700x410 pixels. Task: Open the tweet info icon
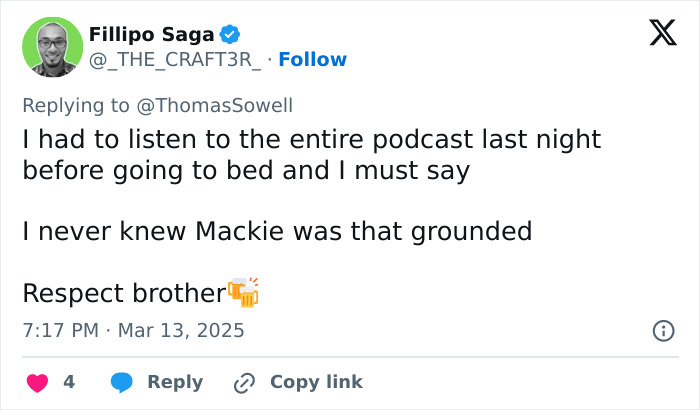[x=662, y=330]
